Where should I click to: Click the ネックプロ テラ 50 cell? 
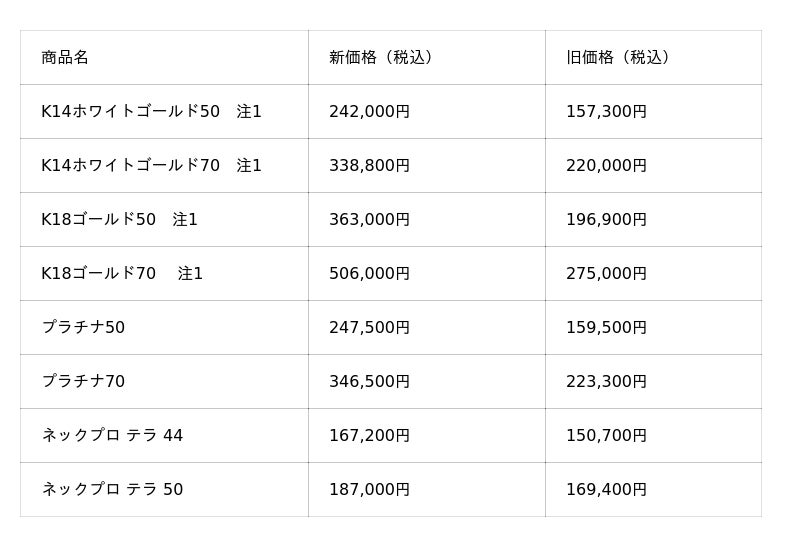(112, 490)
